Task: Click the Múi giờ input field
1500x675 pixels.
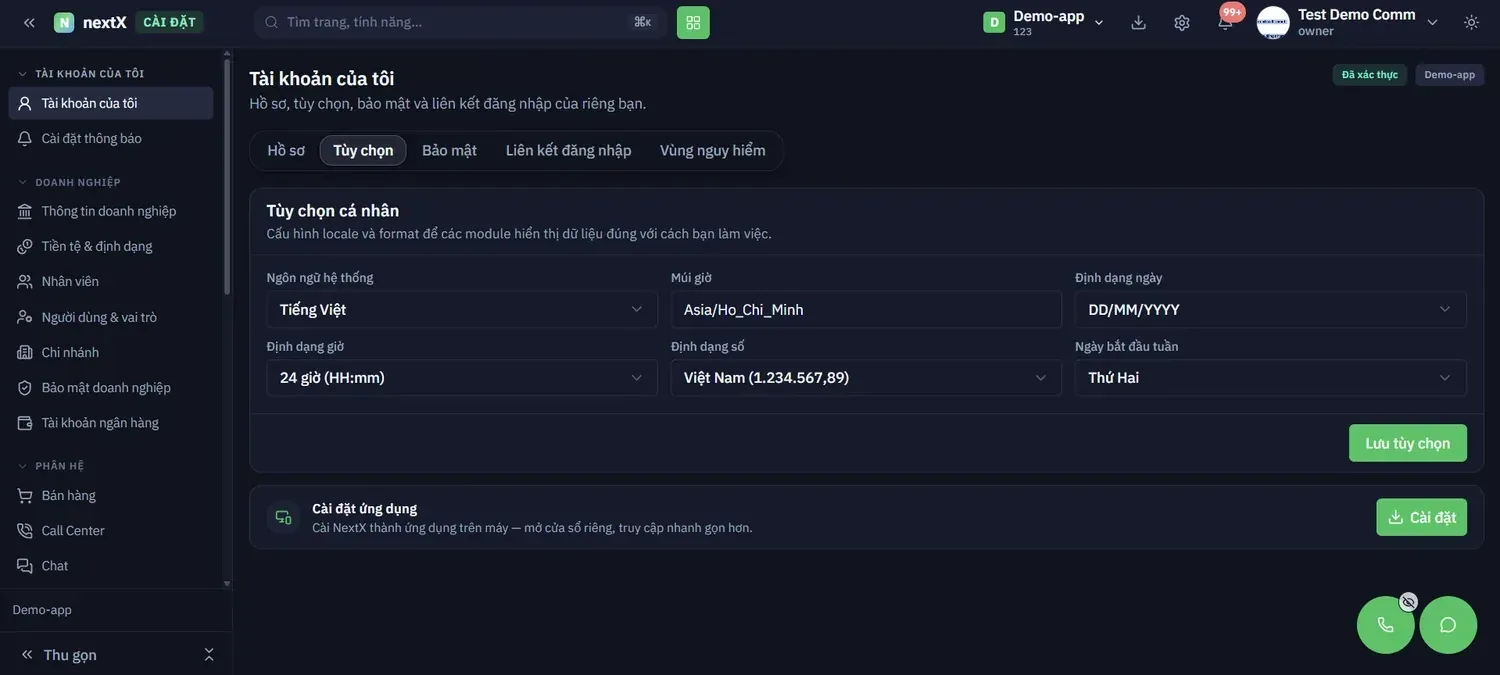Action: click(x=866, y=309)
